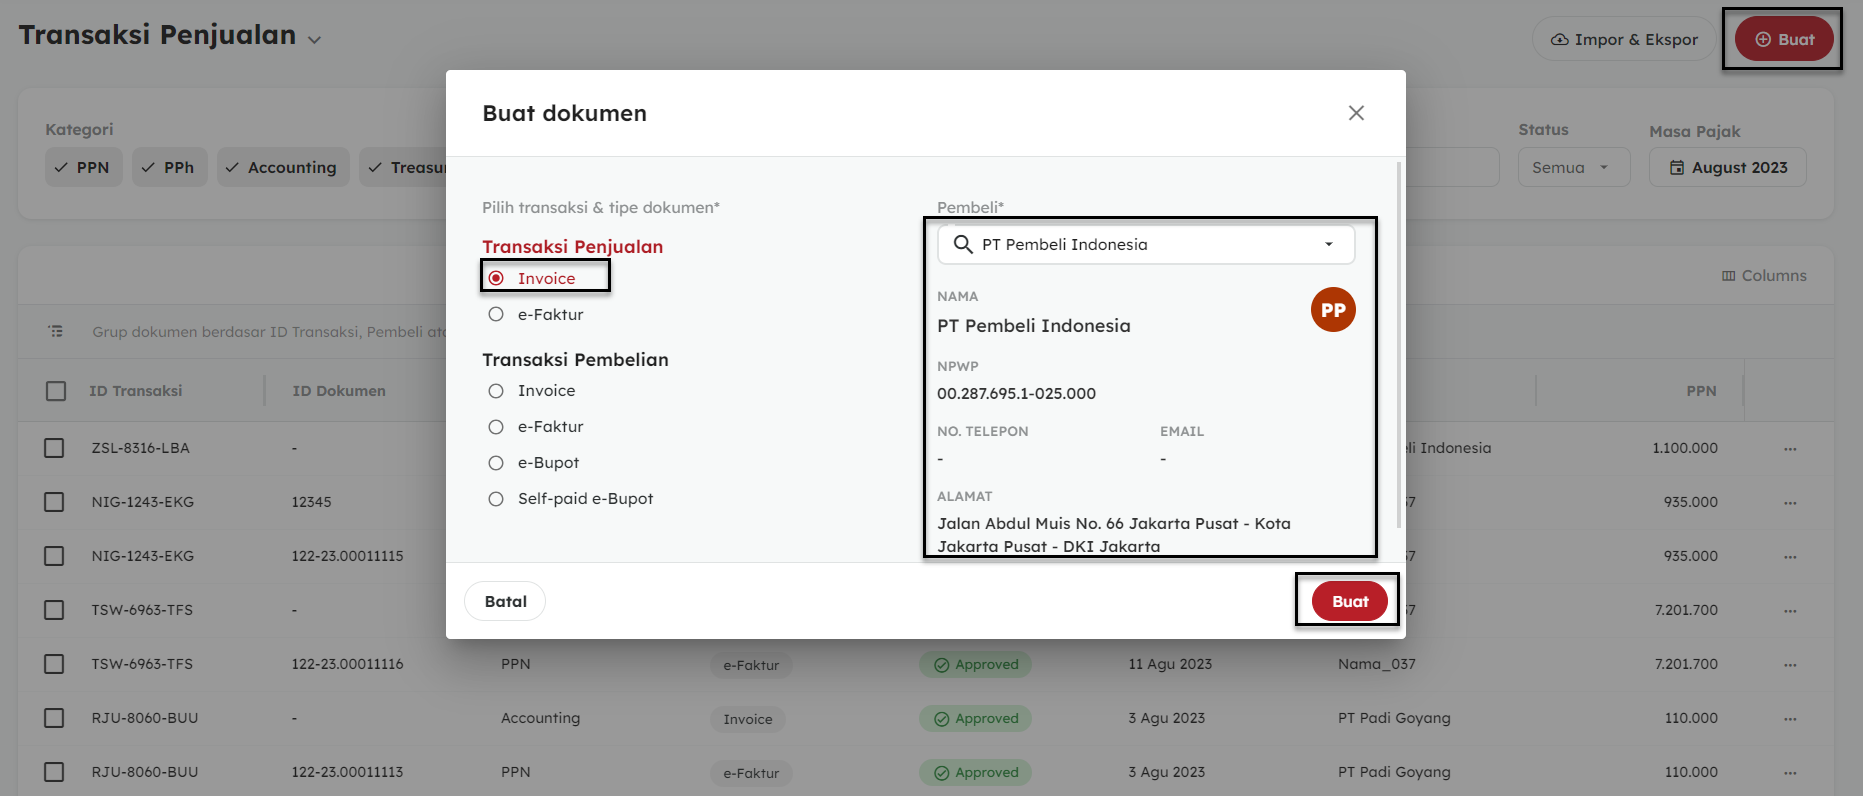
Task: Click the Impor & Ekspor cloud button
Action: click(x=1623, y=40)
